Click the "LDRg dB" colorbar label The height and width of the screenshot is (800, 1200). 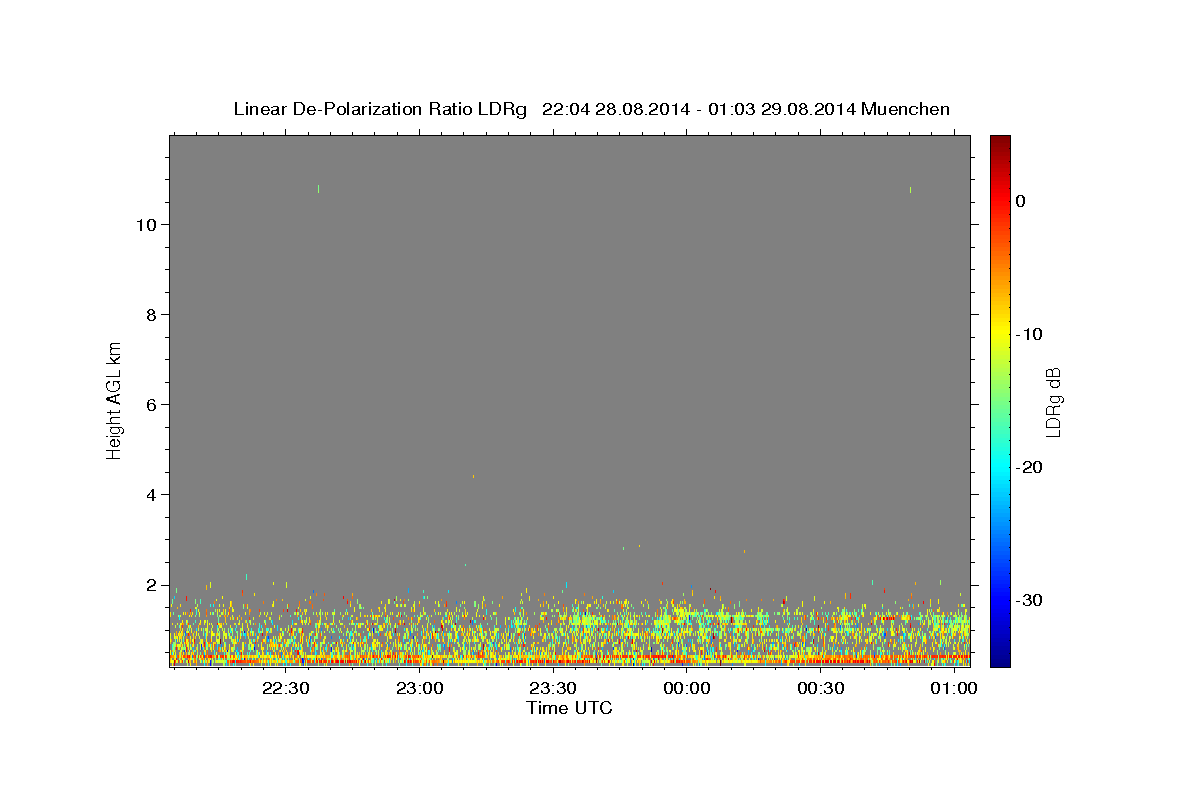1052,401
